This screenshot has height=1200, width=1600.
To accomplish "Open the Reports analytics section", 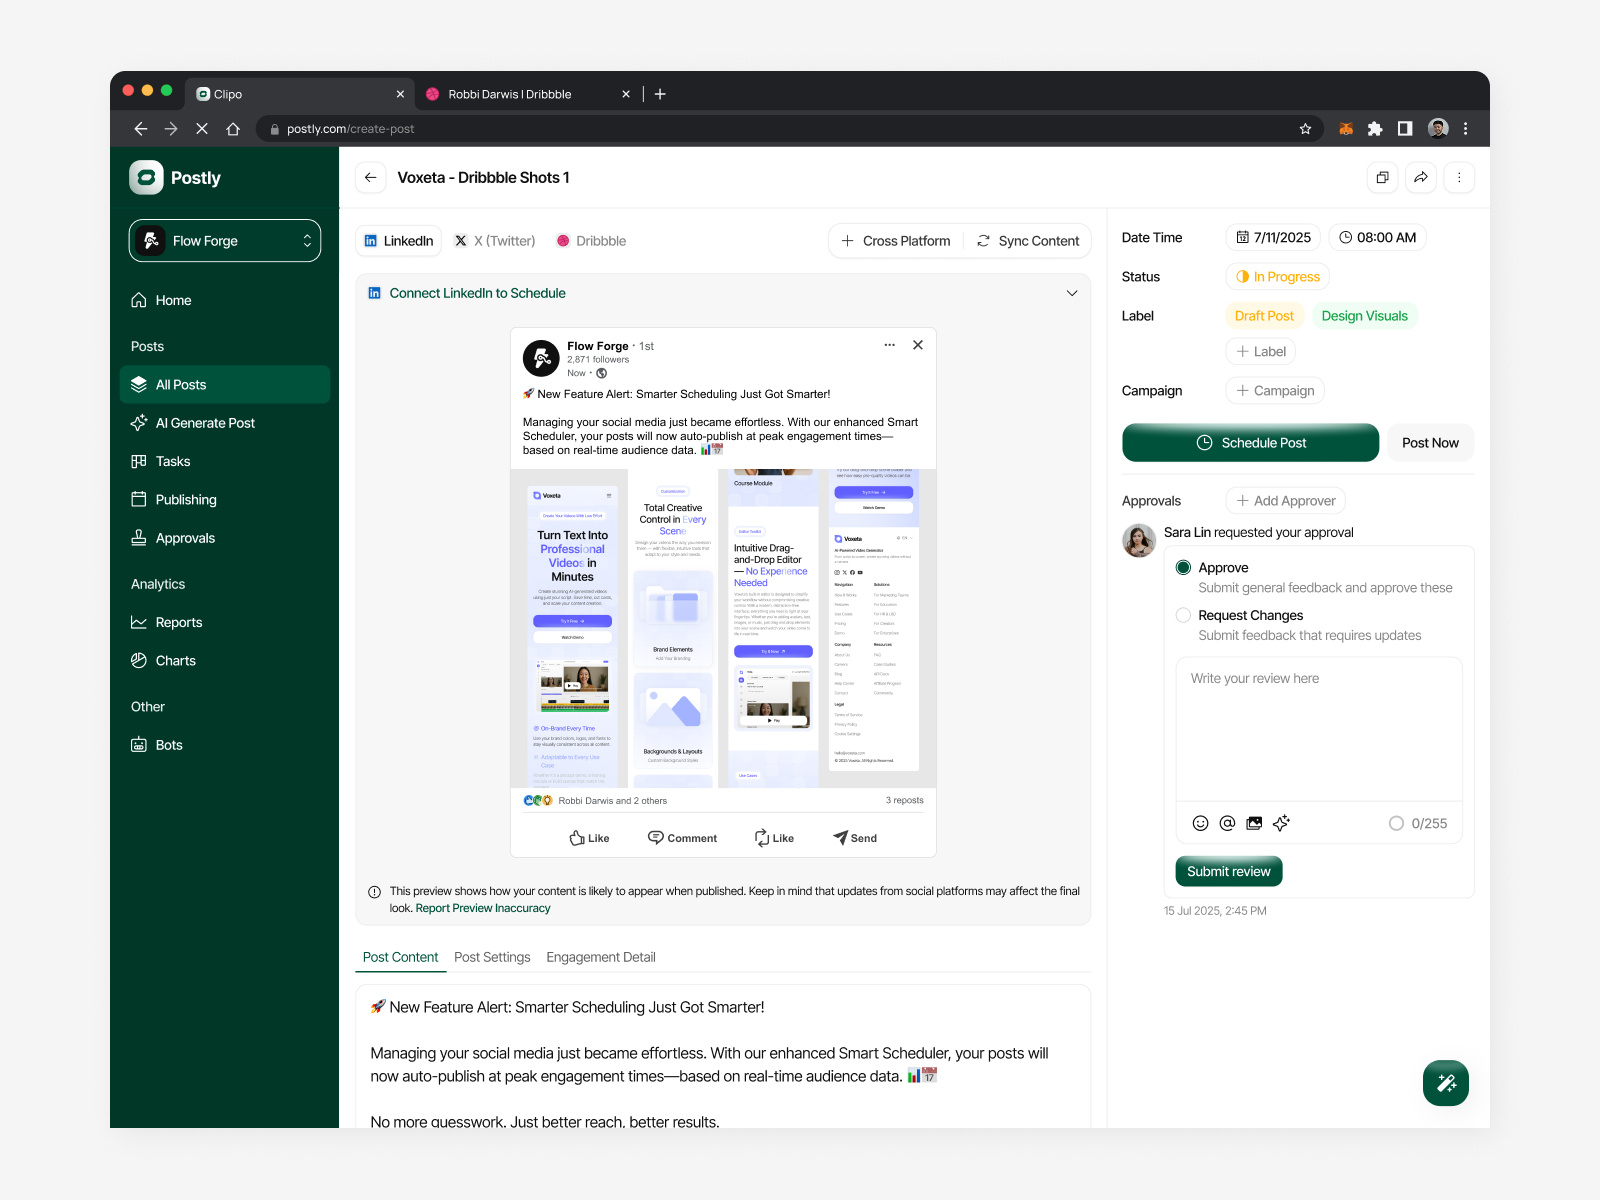I will (180, 622).
